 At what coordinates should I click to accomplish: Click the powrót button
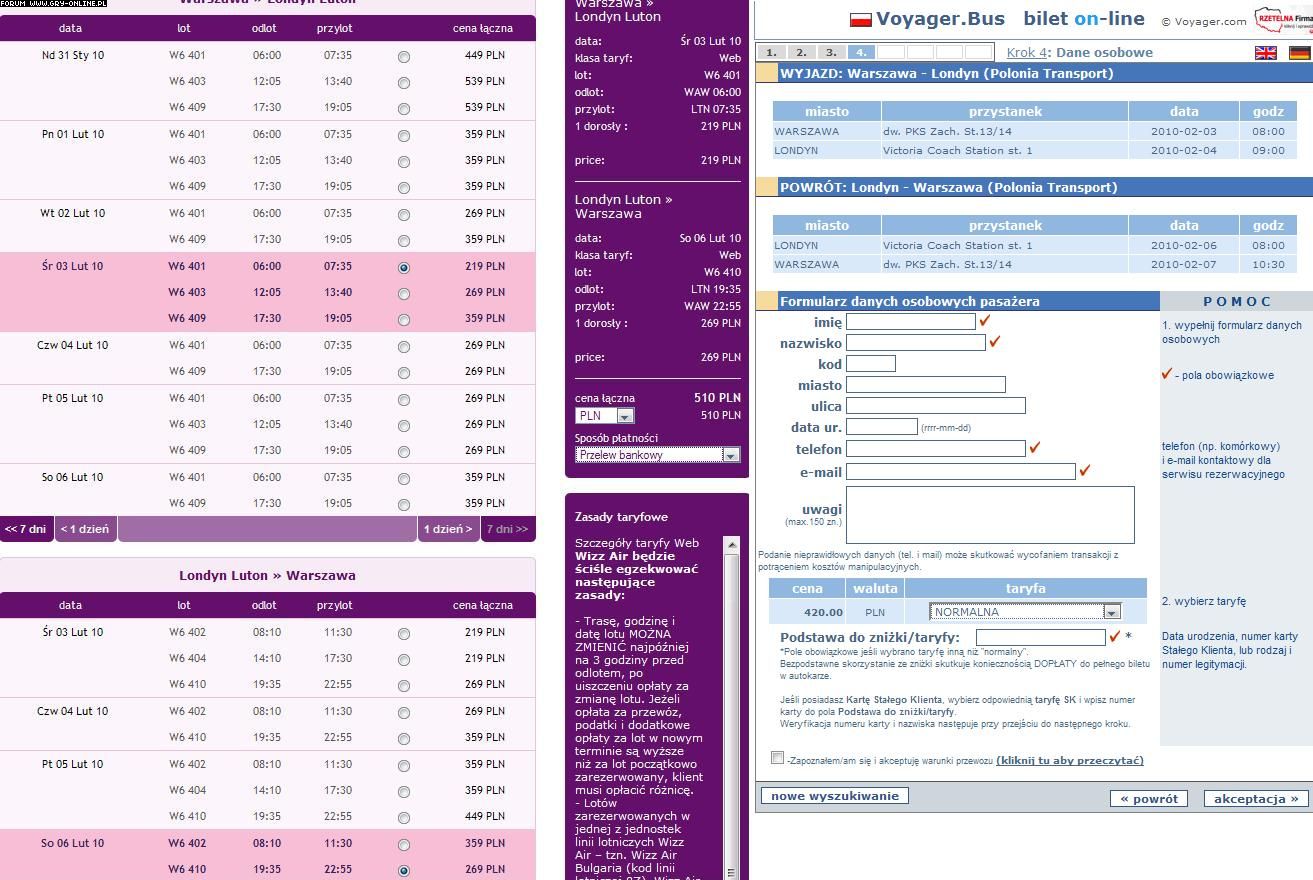tap(1149, 799)
